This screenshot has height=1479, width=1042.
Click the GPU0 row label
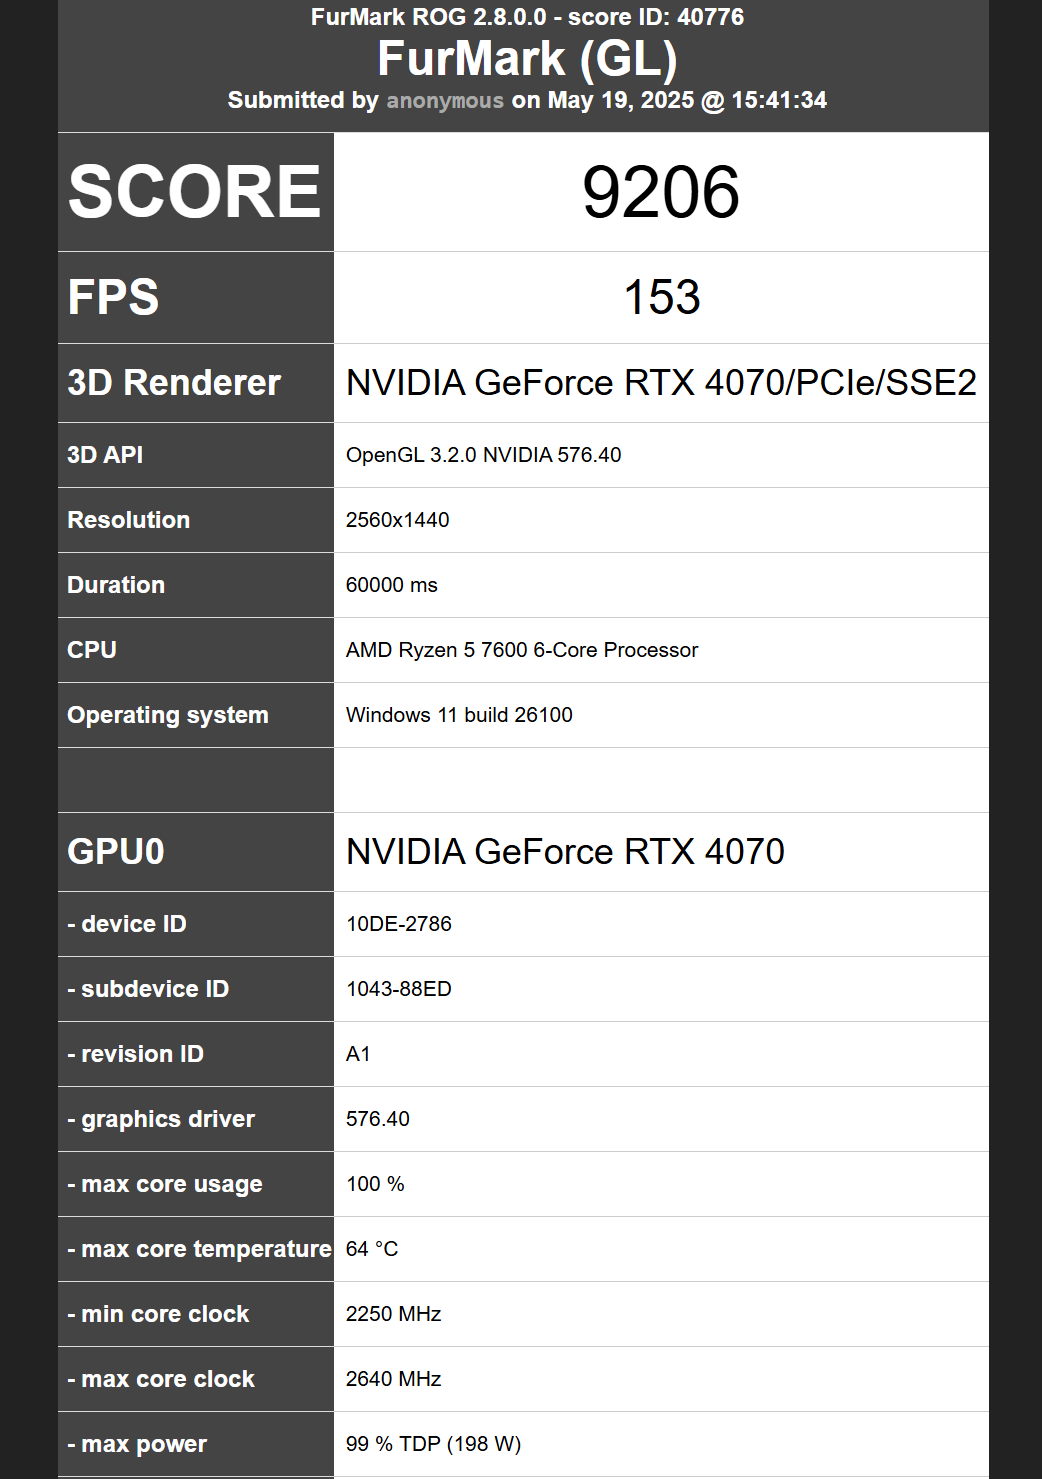coord(116,852)
